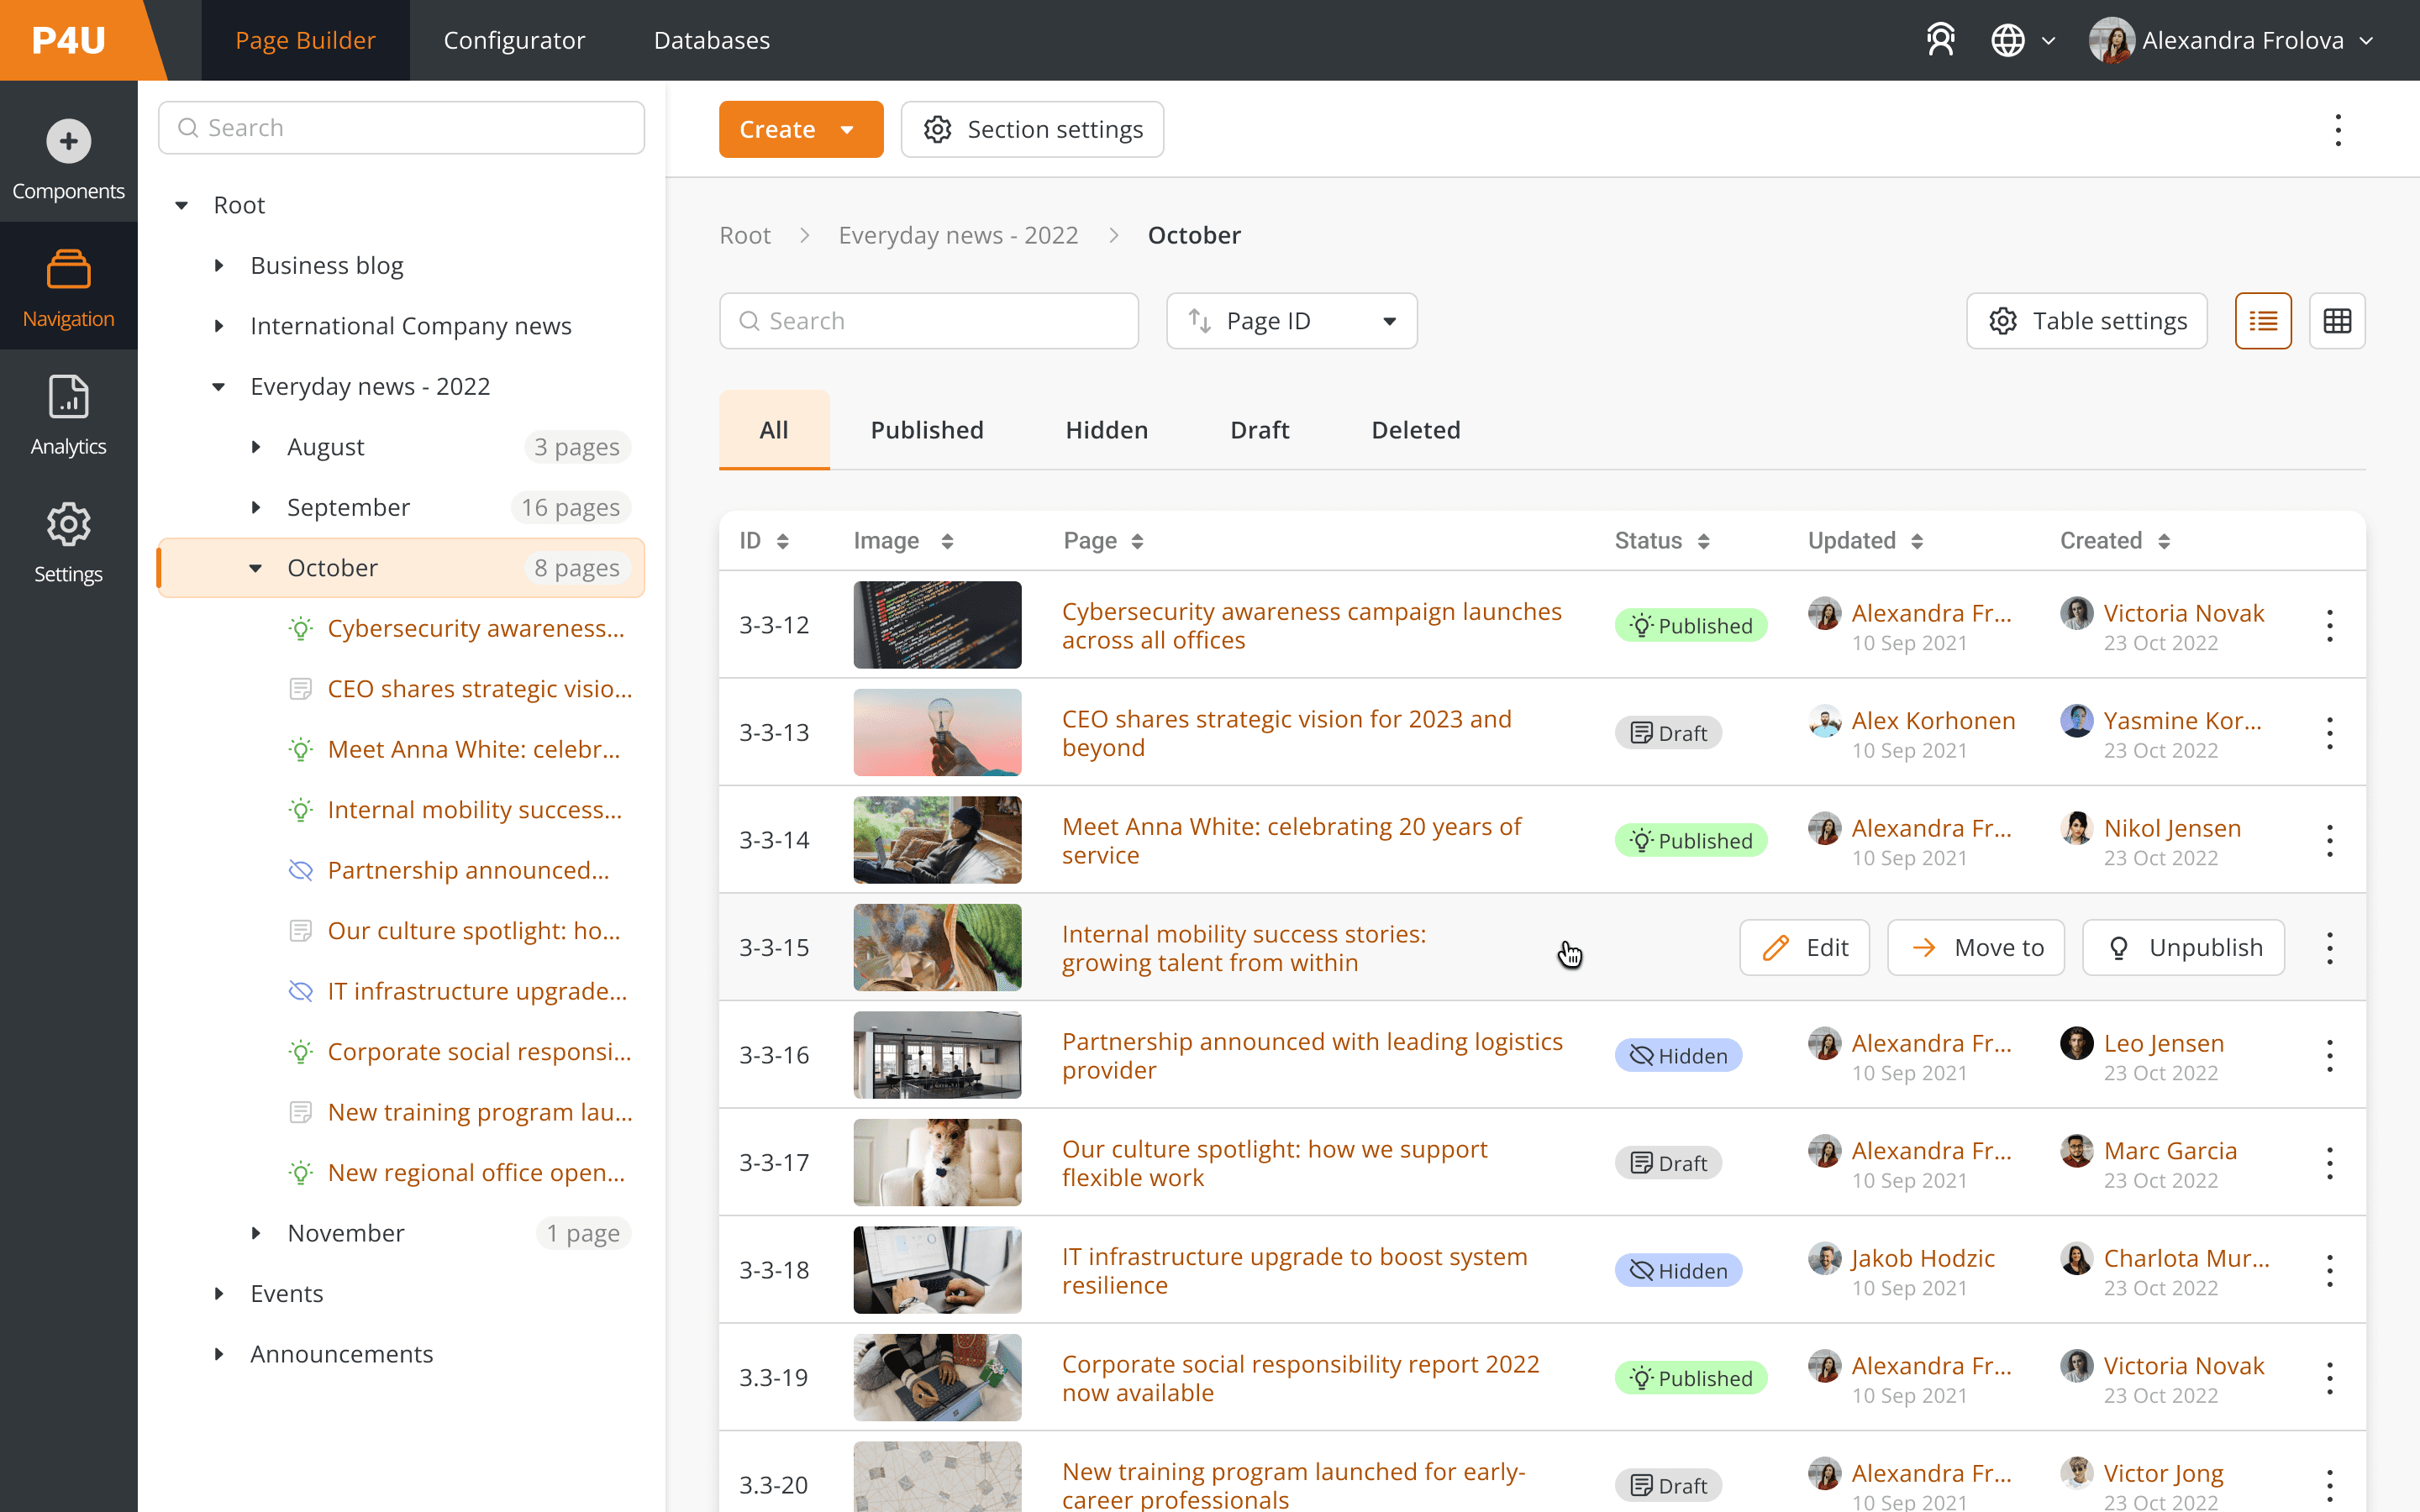2420x1512 pixels.
Task: Open the Page ID sort dropdown
Action: pos(1291,321)
